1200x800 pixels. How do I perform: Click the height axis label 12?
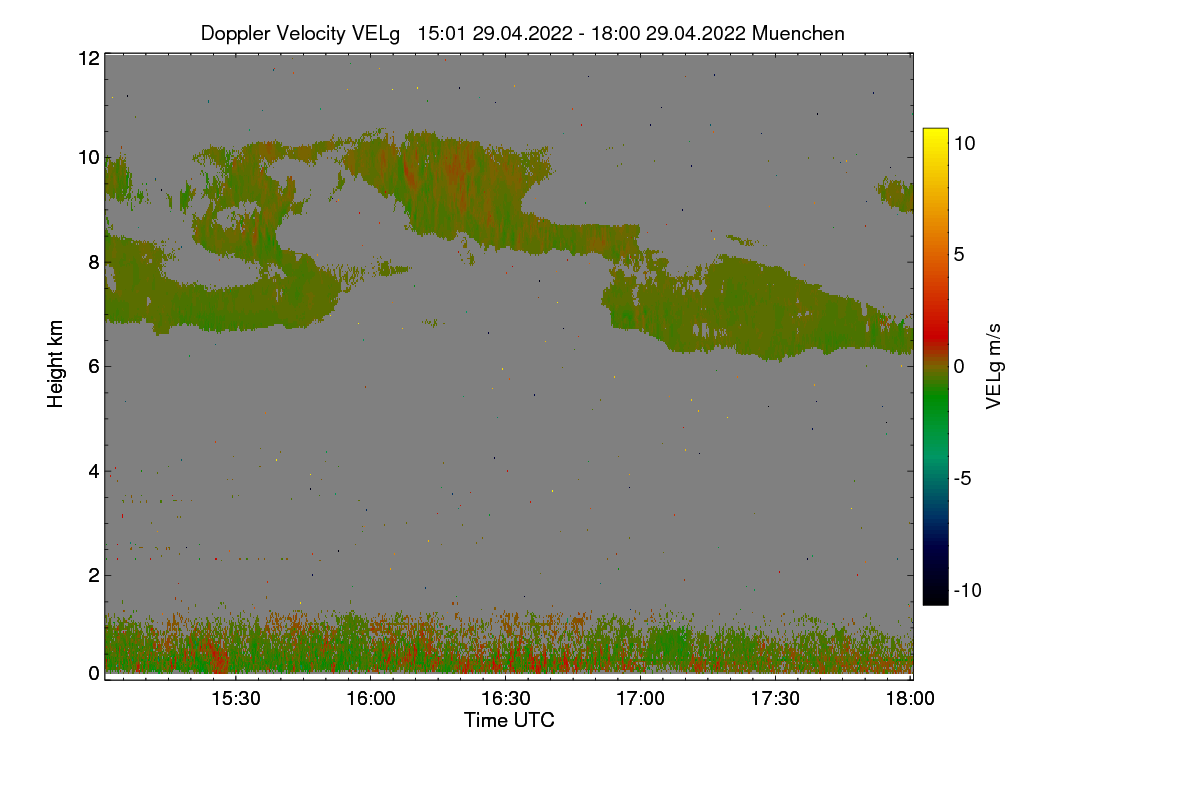(88, 58)
